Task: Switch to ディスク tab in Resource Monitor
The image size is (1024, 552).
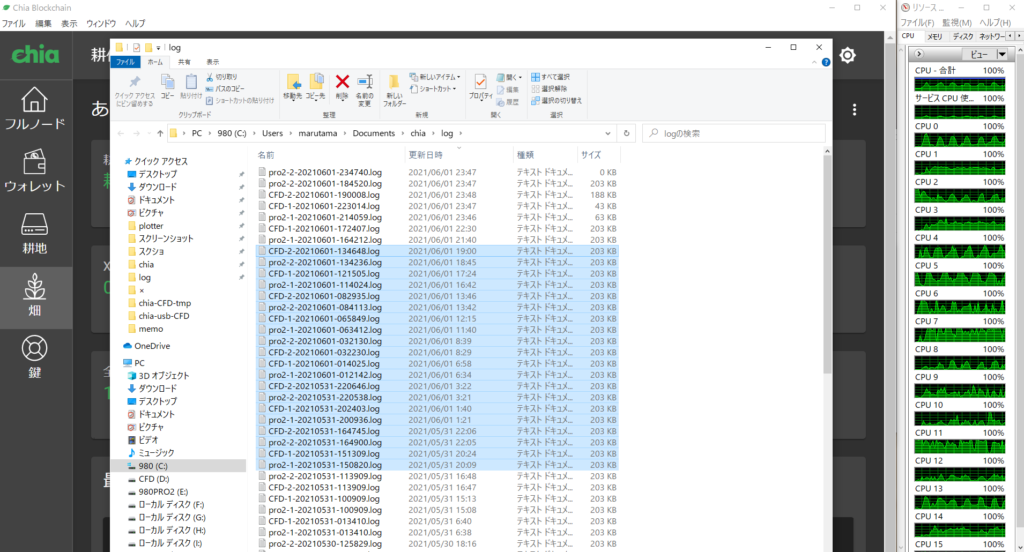Action: coord(963,37)
